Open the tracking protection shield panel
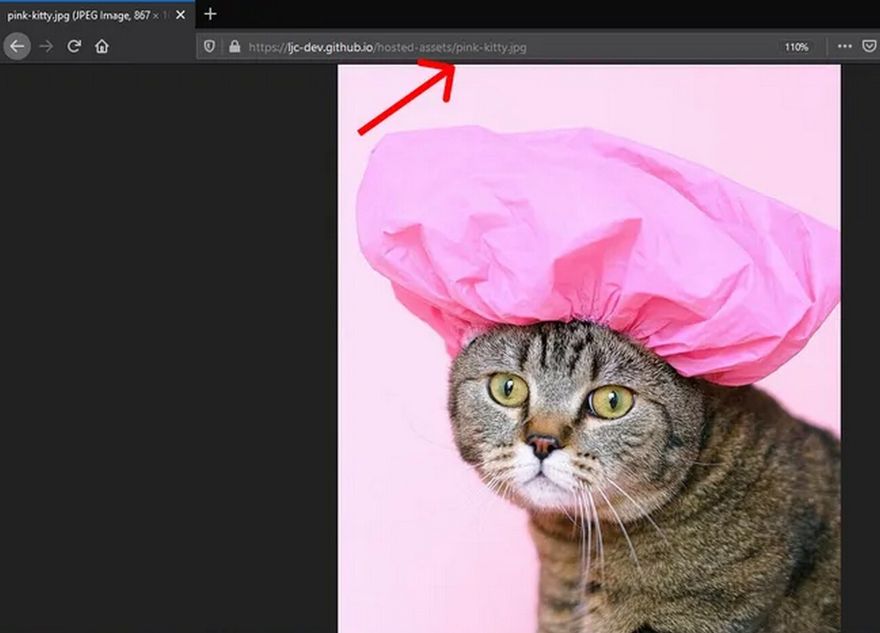 point(210,47)
